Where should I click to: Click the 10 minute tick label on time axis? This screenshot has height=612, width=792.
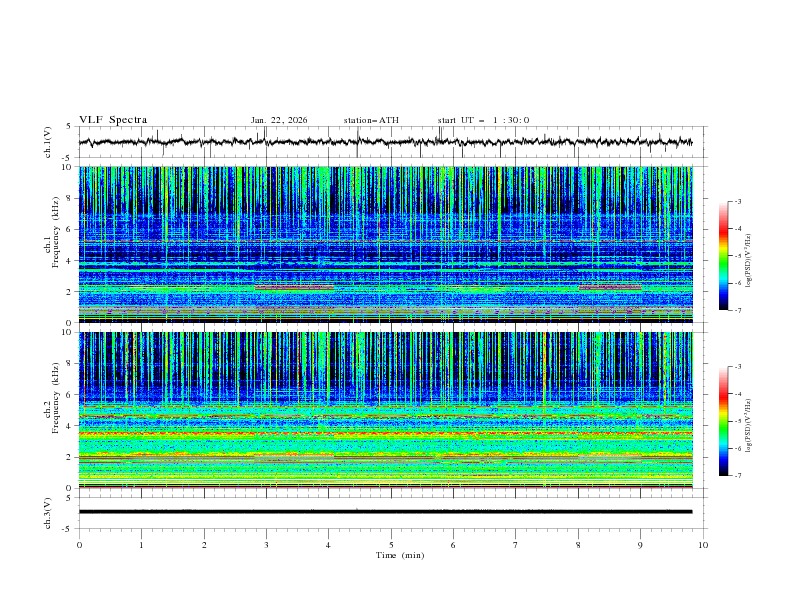click(x=703, y=545)
